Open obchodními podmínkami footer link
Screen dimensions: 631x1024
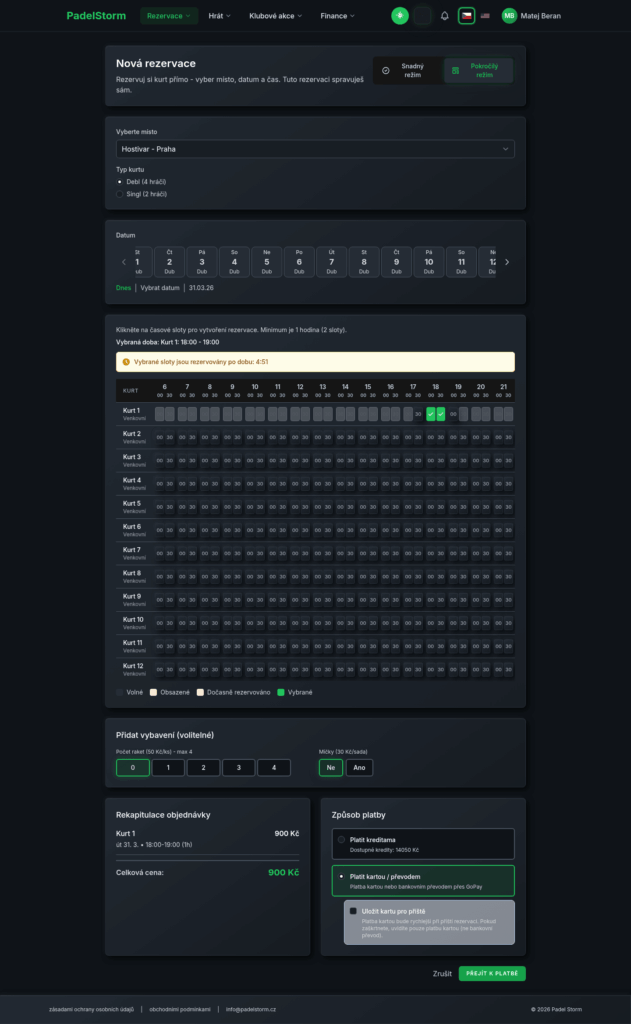click(180, 1009)
